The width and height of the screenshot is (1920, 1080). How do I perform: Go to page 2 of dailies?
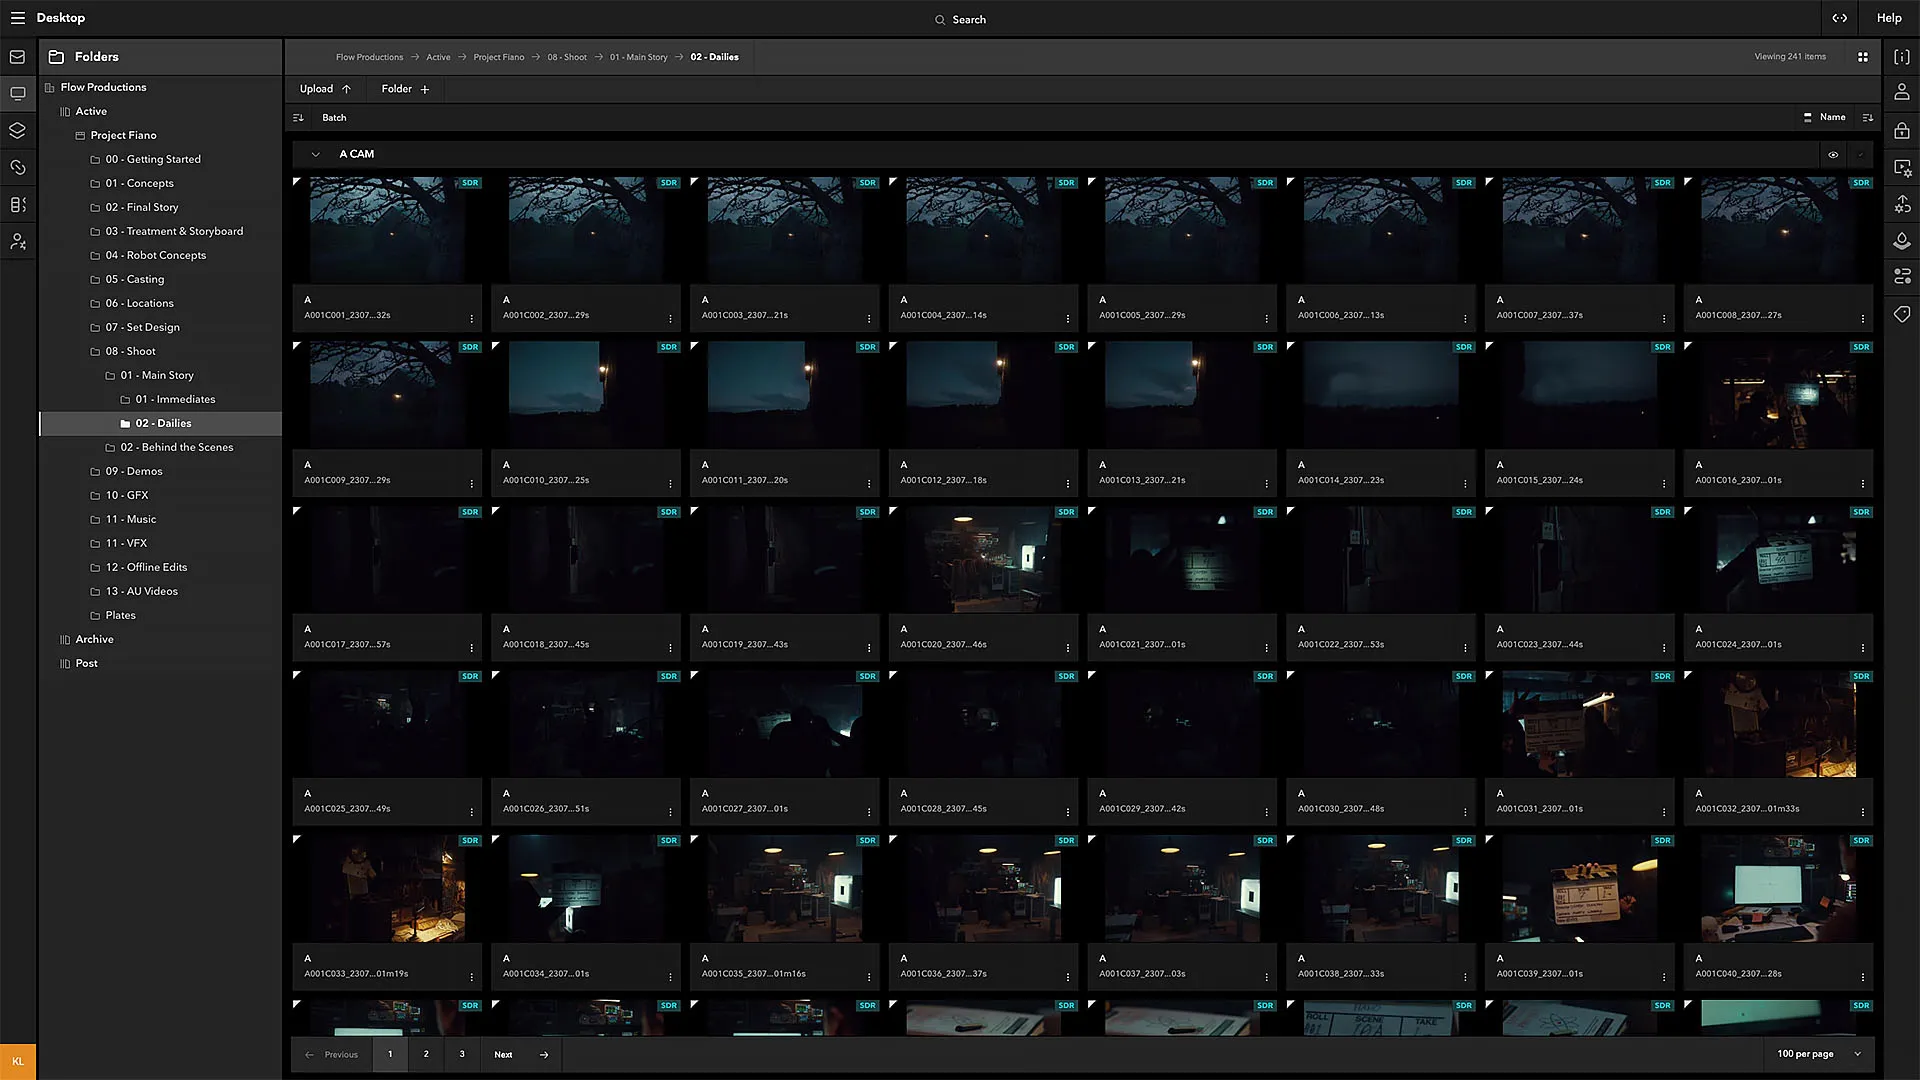coord(426,1054)
